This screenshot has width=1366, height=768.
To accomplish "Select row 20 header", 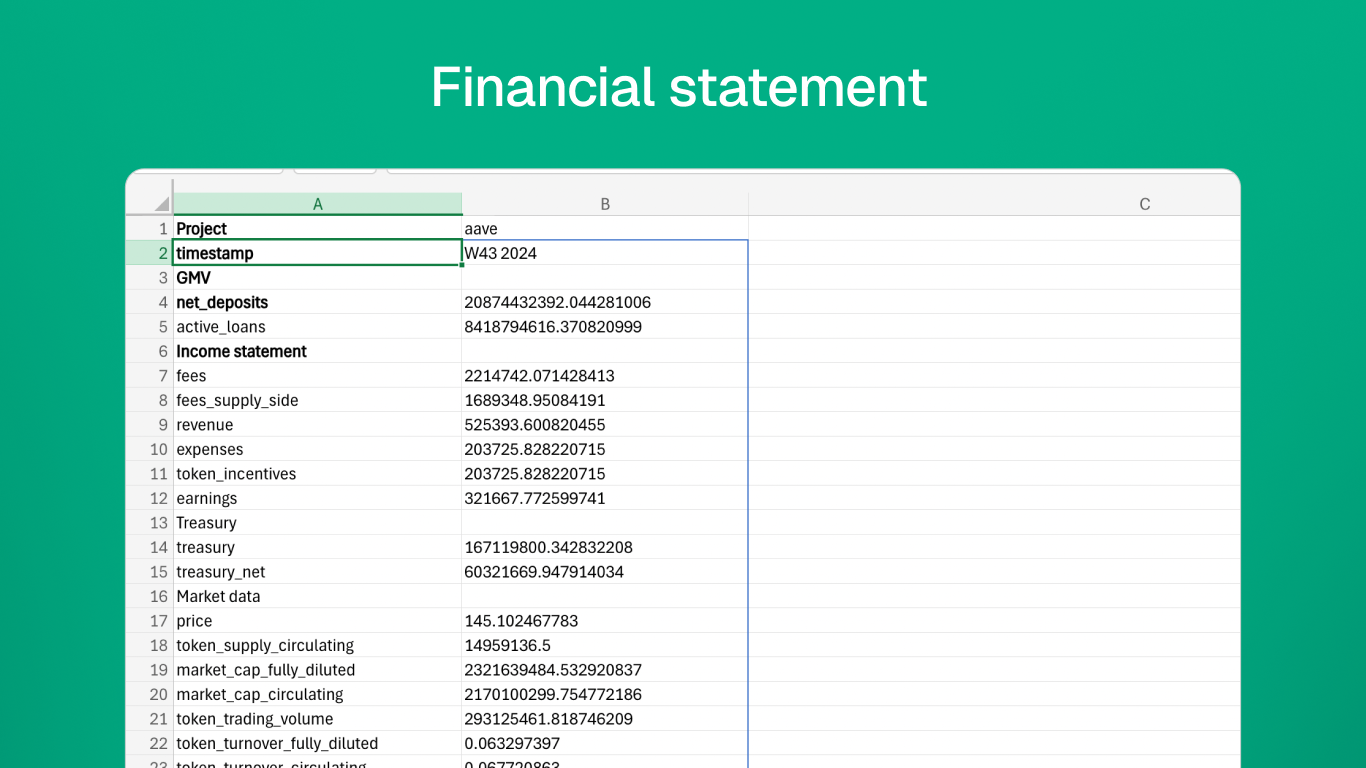I will tap(149, 694).
